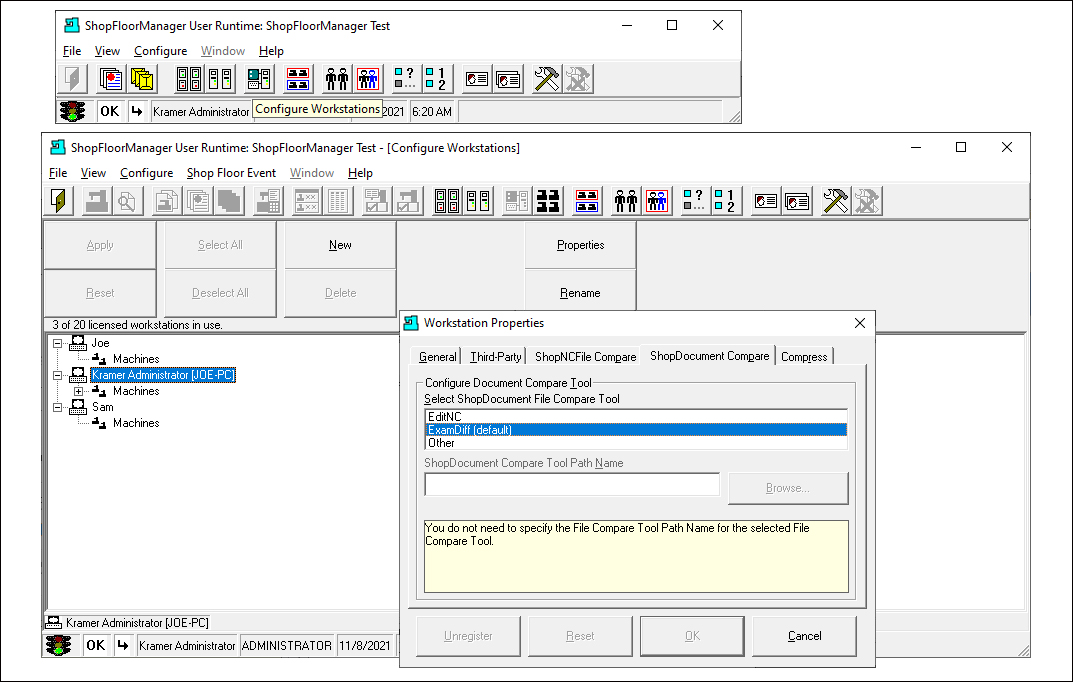Click question-mark squares icon in Configure Workstations window
This screenshot has height=682, width=1073.
695,201
